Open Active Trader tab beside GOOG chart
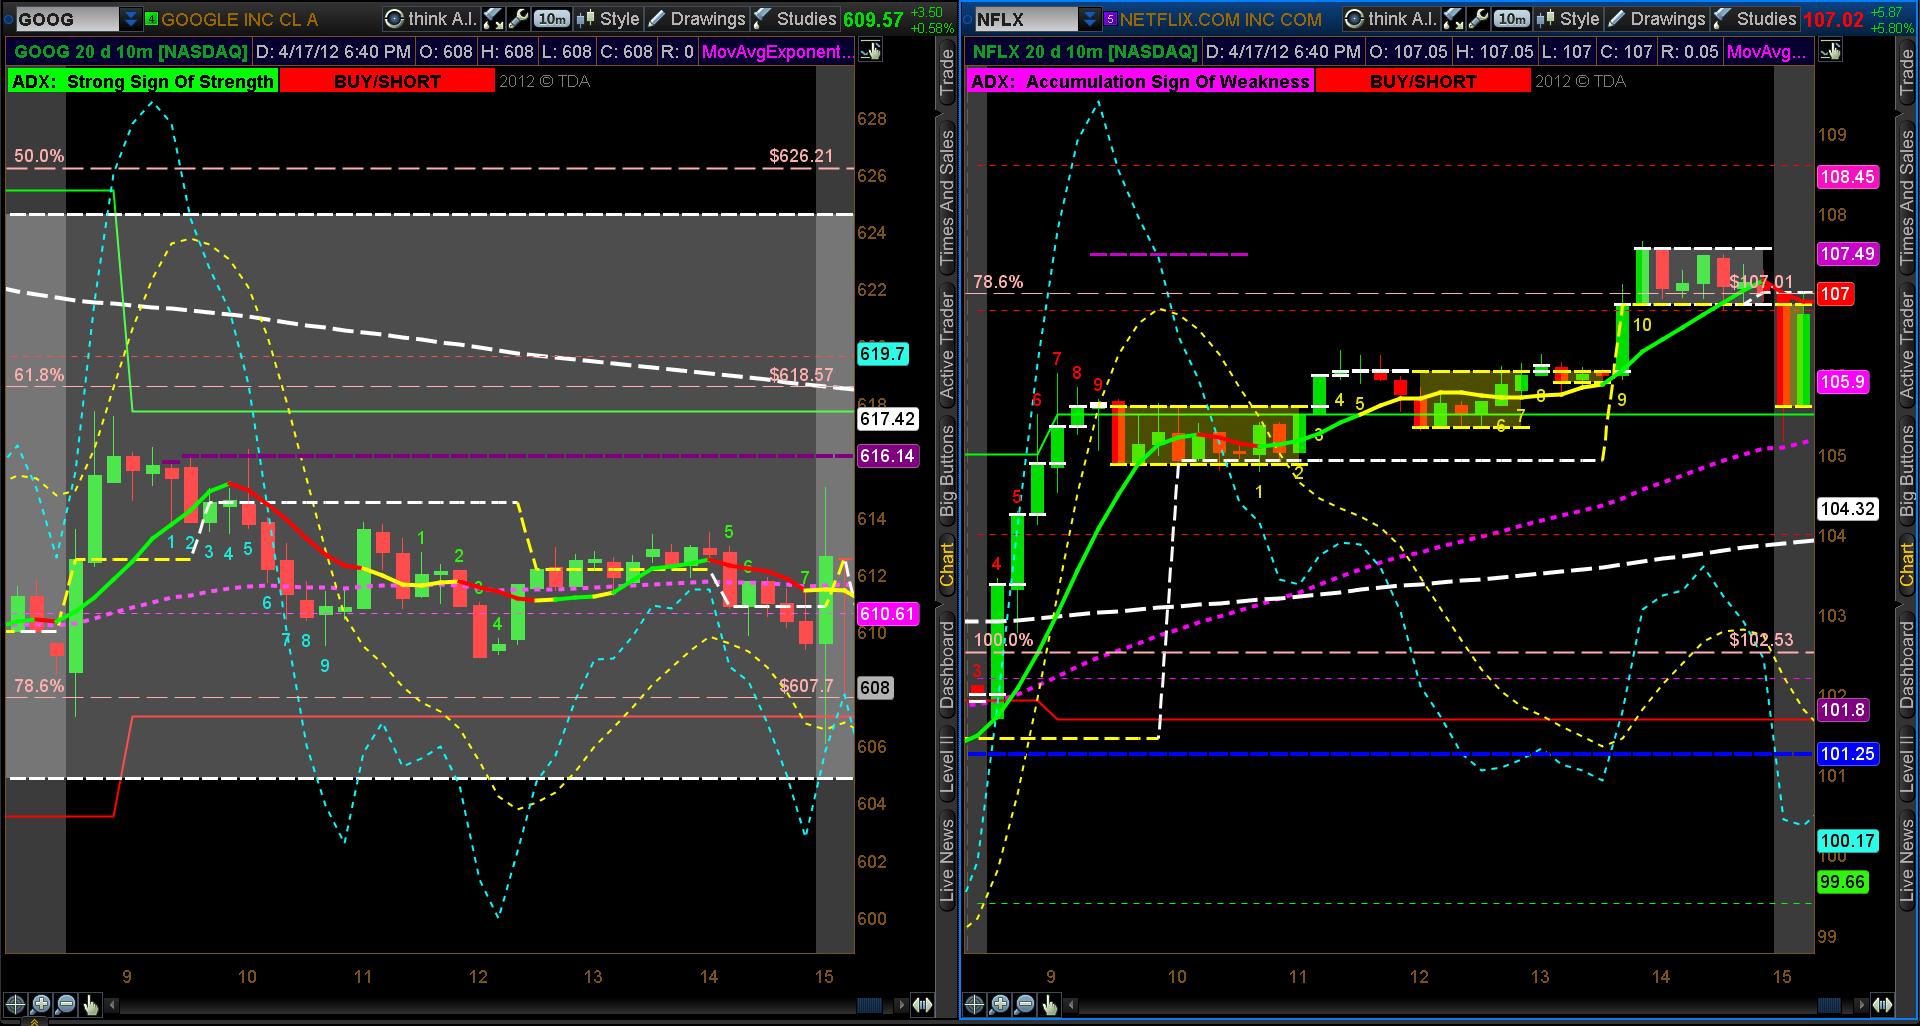This screenshot has height=1026, width=1920. pyautogui.click(x=947, y=343)
